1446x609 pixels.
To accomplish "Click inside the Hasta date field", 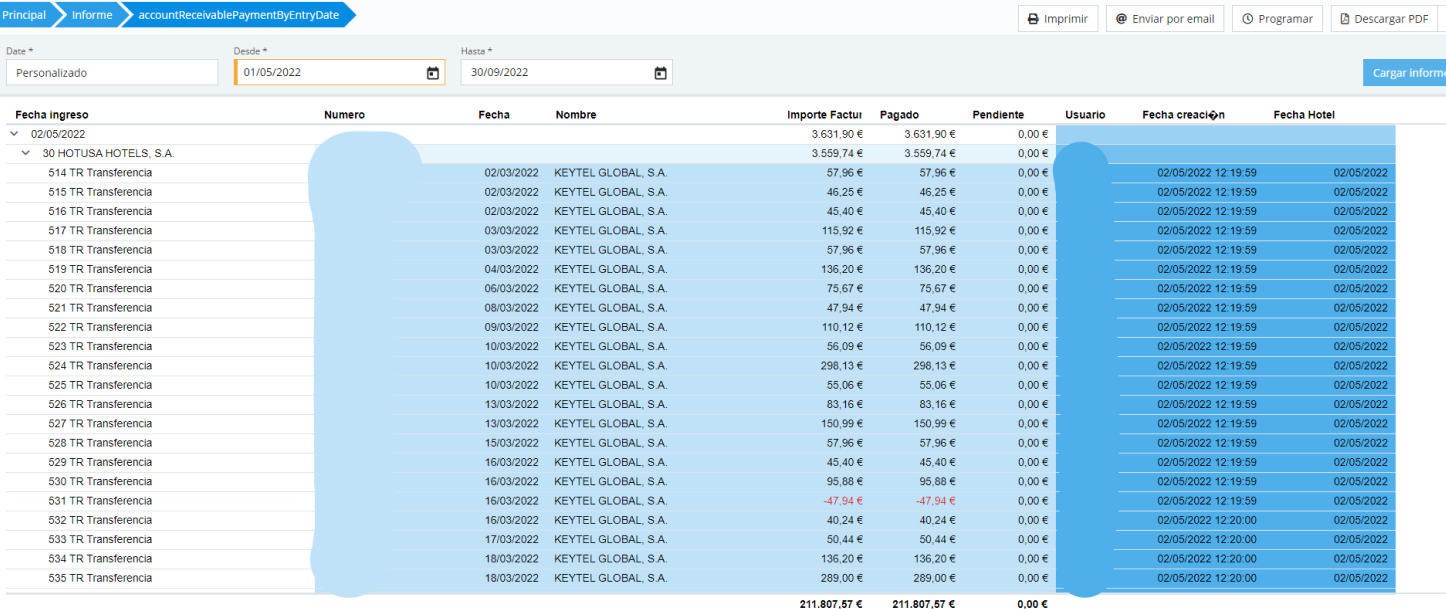I will tap(555, 73).
